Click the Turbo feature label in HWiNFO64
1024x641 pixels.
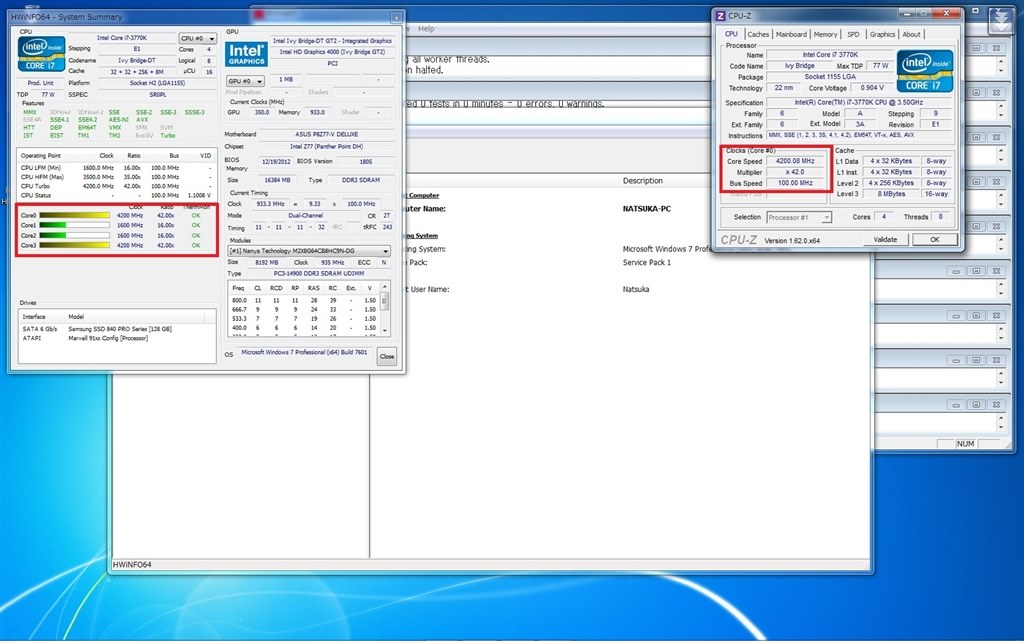[x=168, y=136]
